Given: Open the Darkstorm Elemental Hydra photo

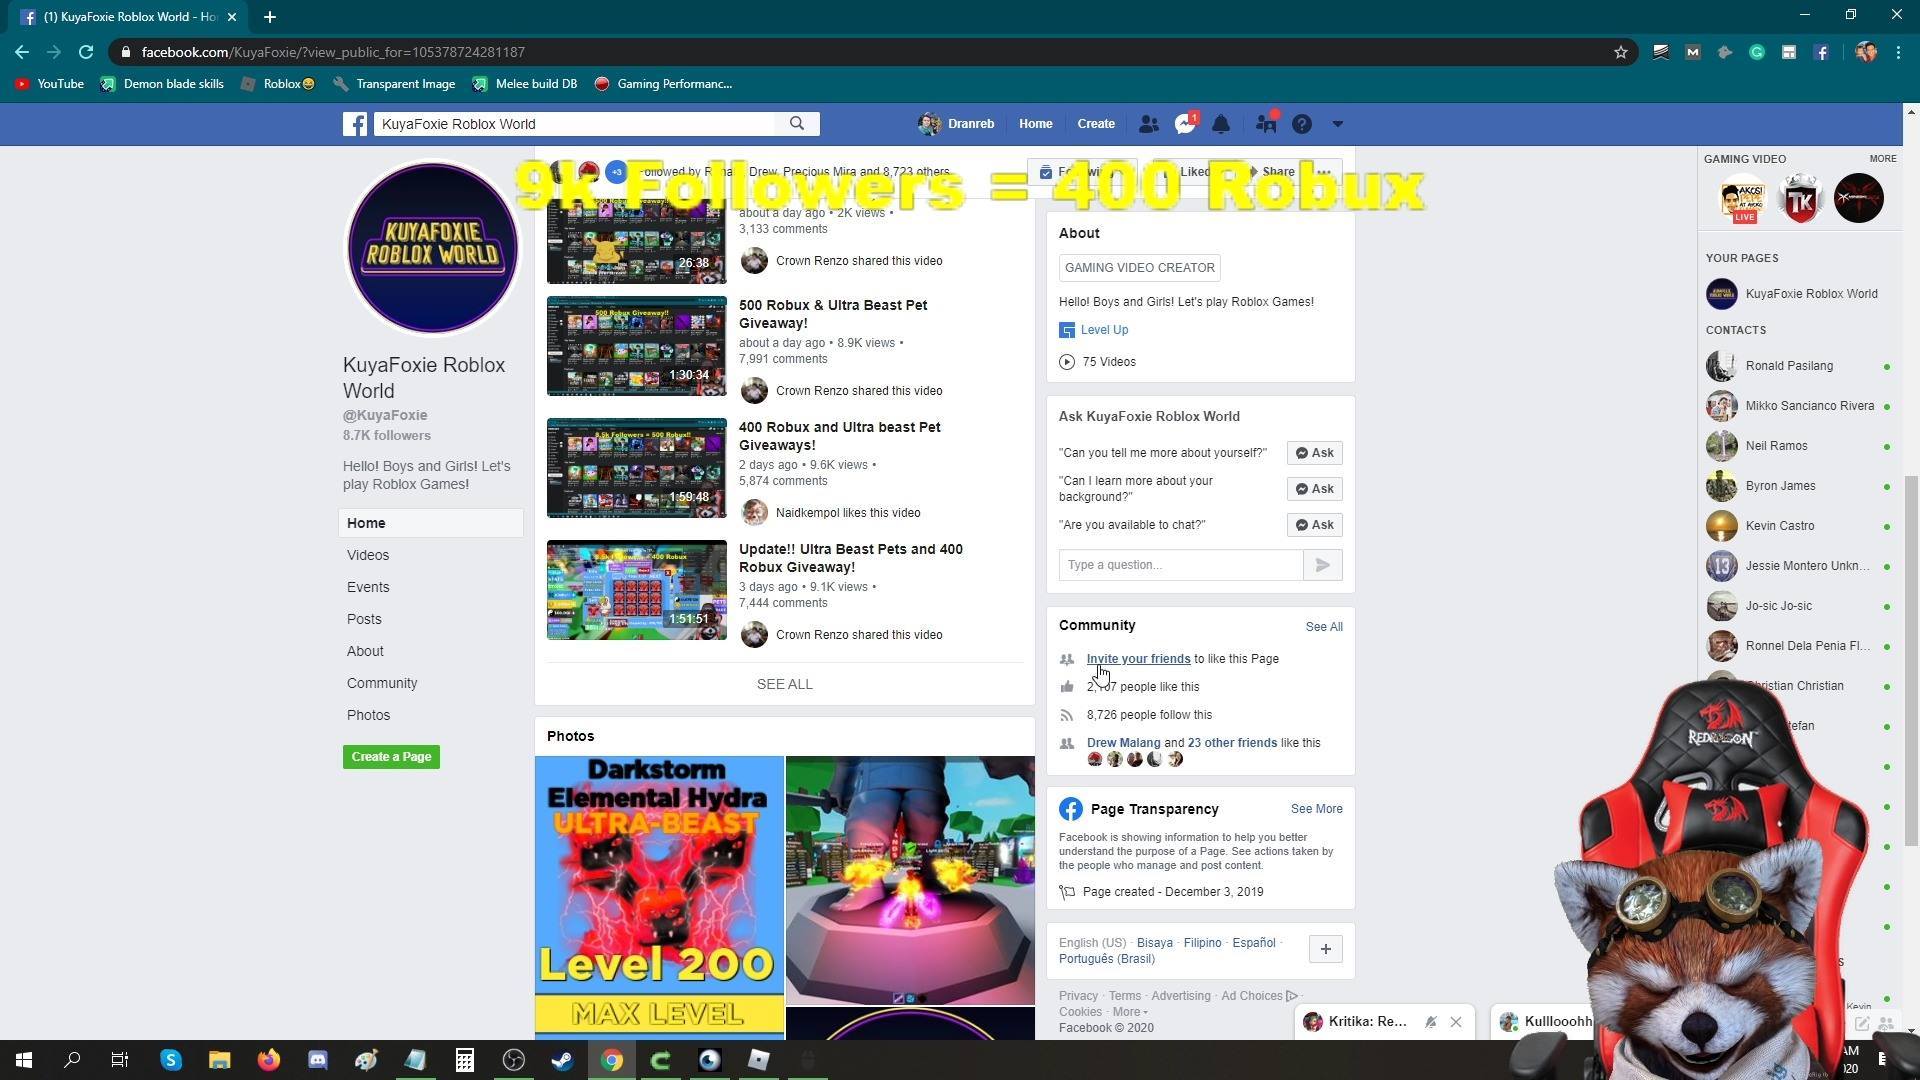Looking at the screenshot, I should [659, 898].
